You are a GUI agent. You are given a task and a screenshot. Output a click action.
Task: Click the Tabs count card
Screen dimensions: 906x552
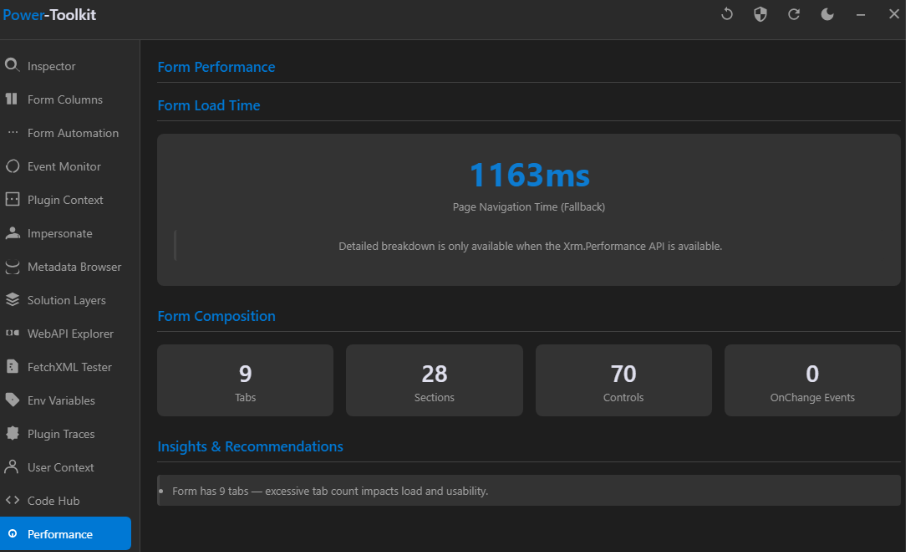click(x=245, y=380)
